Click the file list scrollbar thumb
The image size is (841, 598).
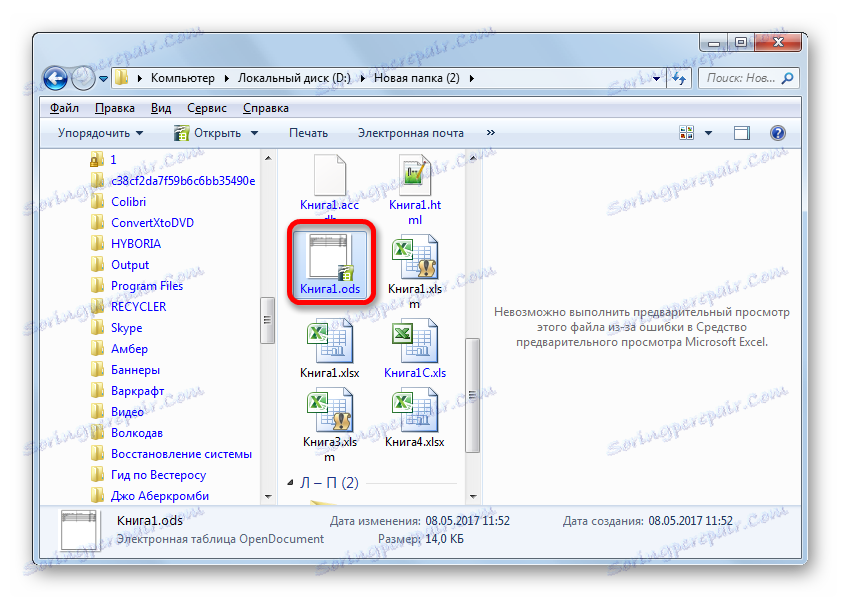tap(472, 395)
